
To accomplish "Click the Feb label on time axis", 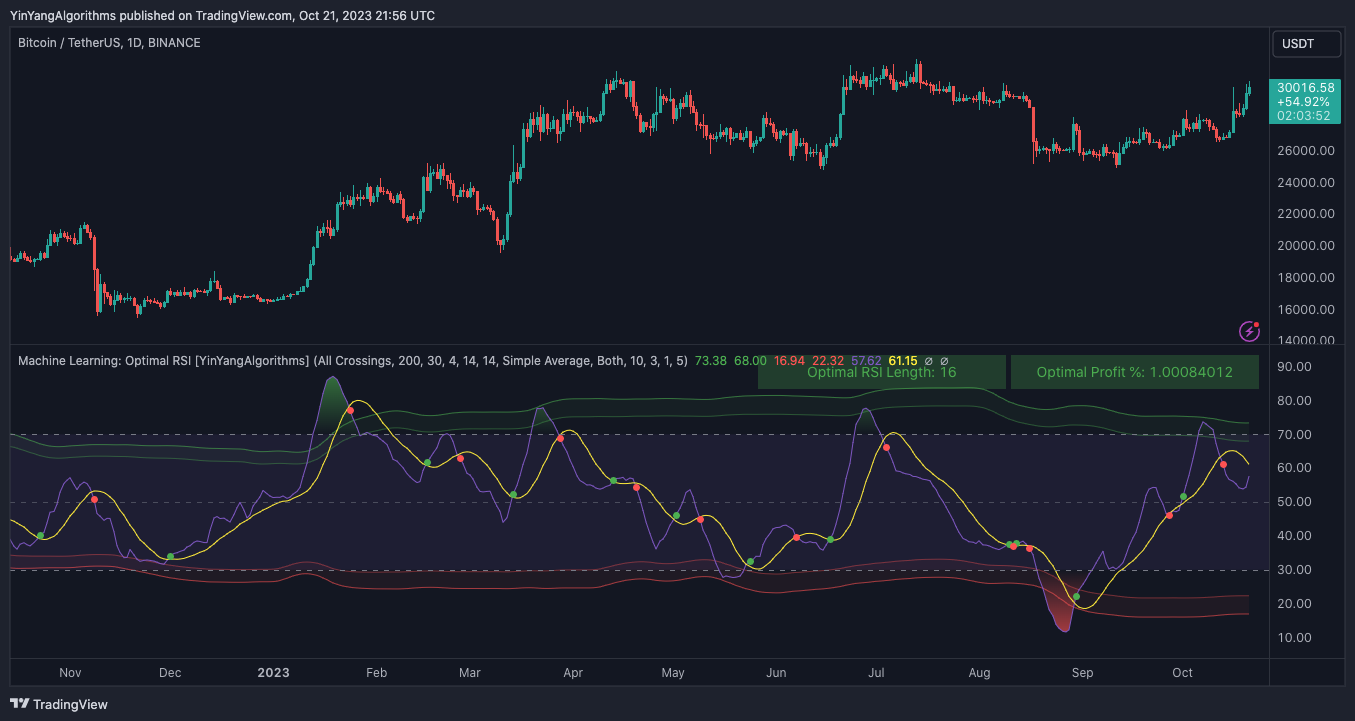I will (x=376, y=673).
